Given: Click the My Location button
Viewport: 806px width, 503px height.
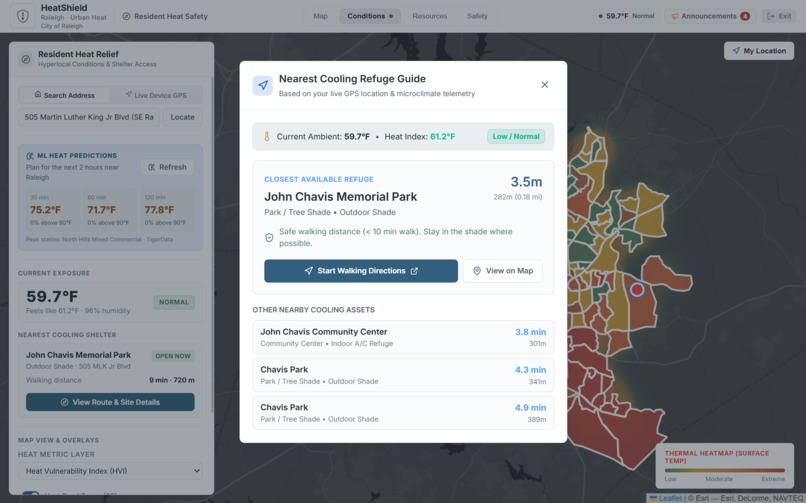Looking at the screenshot, I should tap(759, 51).
